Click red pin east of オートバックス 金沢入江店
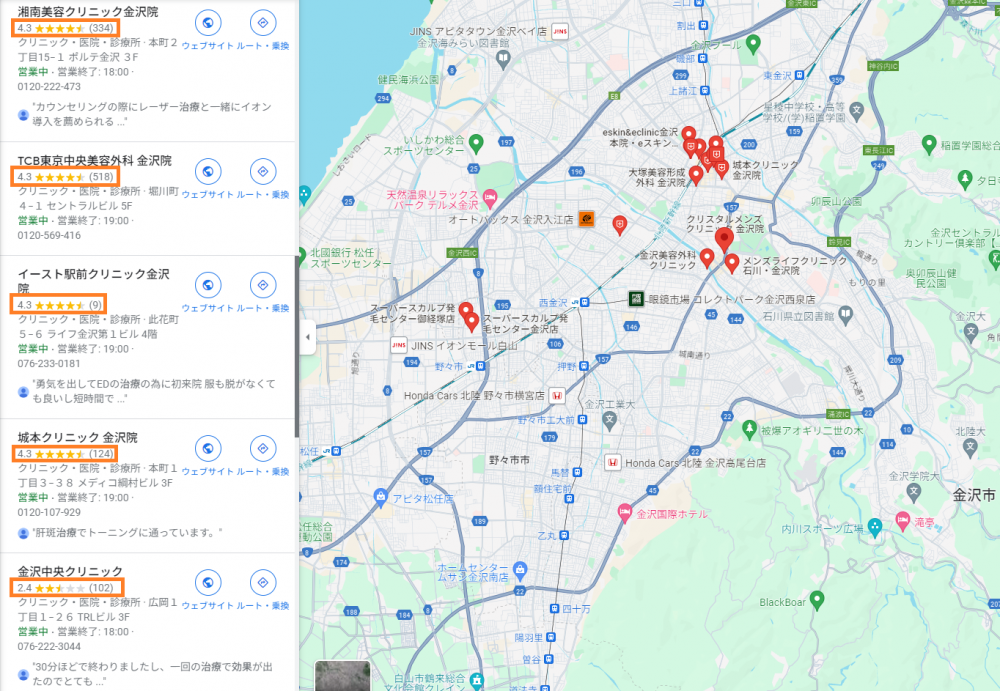This screenshot has height=691, width=1000. (619, 225)
